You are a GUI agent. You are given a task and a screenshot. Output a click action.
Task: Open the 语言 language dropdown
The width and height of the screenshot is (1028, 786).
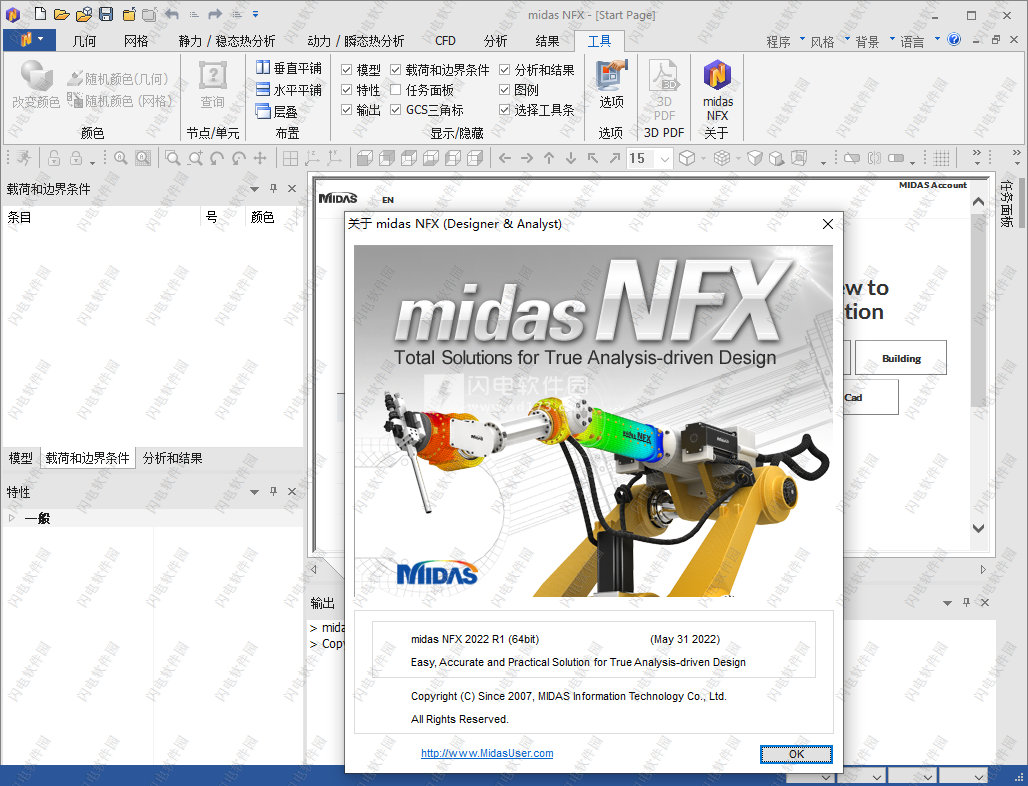[920, 41]
